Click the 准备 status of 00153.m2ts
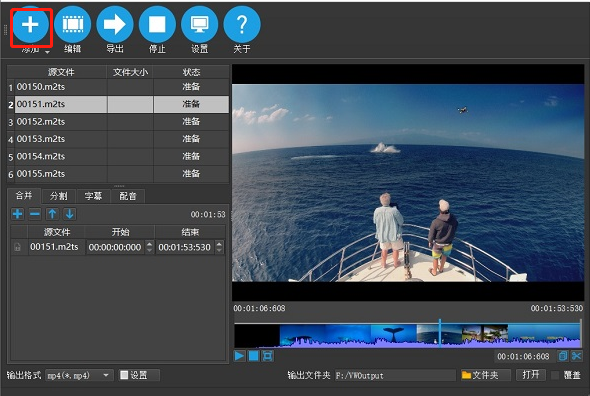Screen dimensions: 590x396 [x=191, y=139]
